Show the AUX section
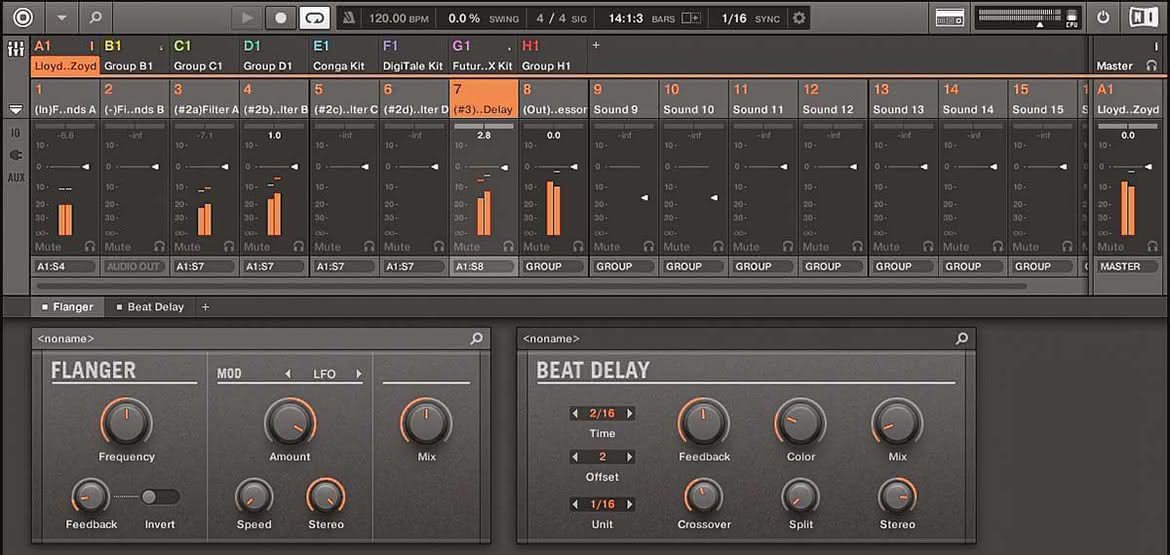The height and width of the screenshot is (555, 1170). [15, 178]
